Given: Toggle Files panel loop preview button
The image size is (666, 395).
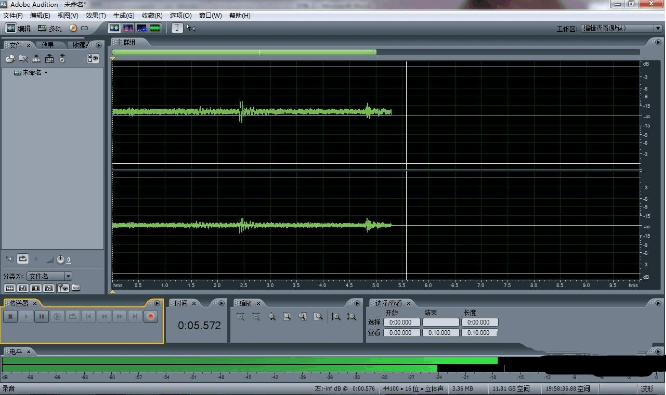Looking at the screenshot, I should 23,259.
